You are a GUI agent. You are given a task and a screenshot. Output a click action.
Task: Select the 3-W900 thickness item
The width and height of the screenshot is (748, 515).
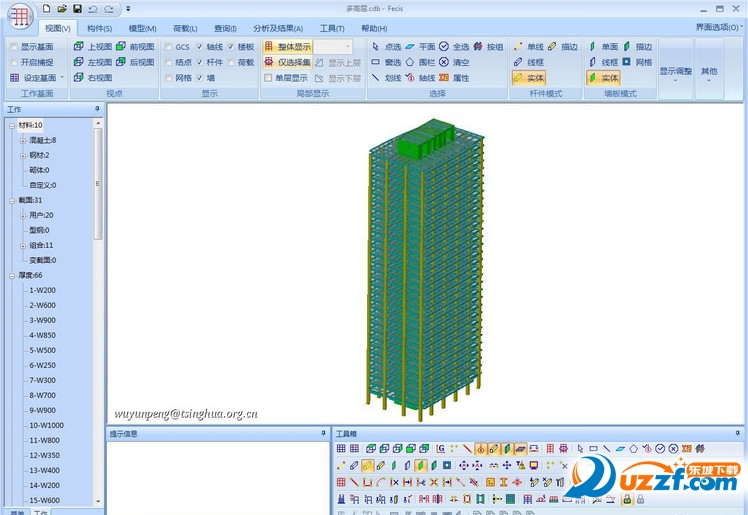point(42,320)
